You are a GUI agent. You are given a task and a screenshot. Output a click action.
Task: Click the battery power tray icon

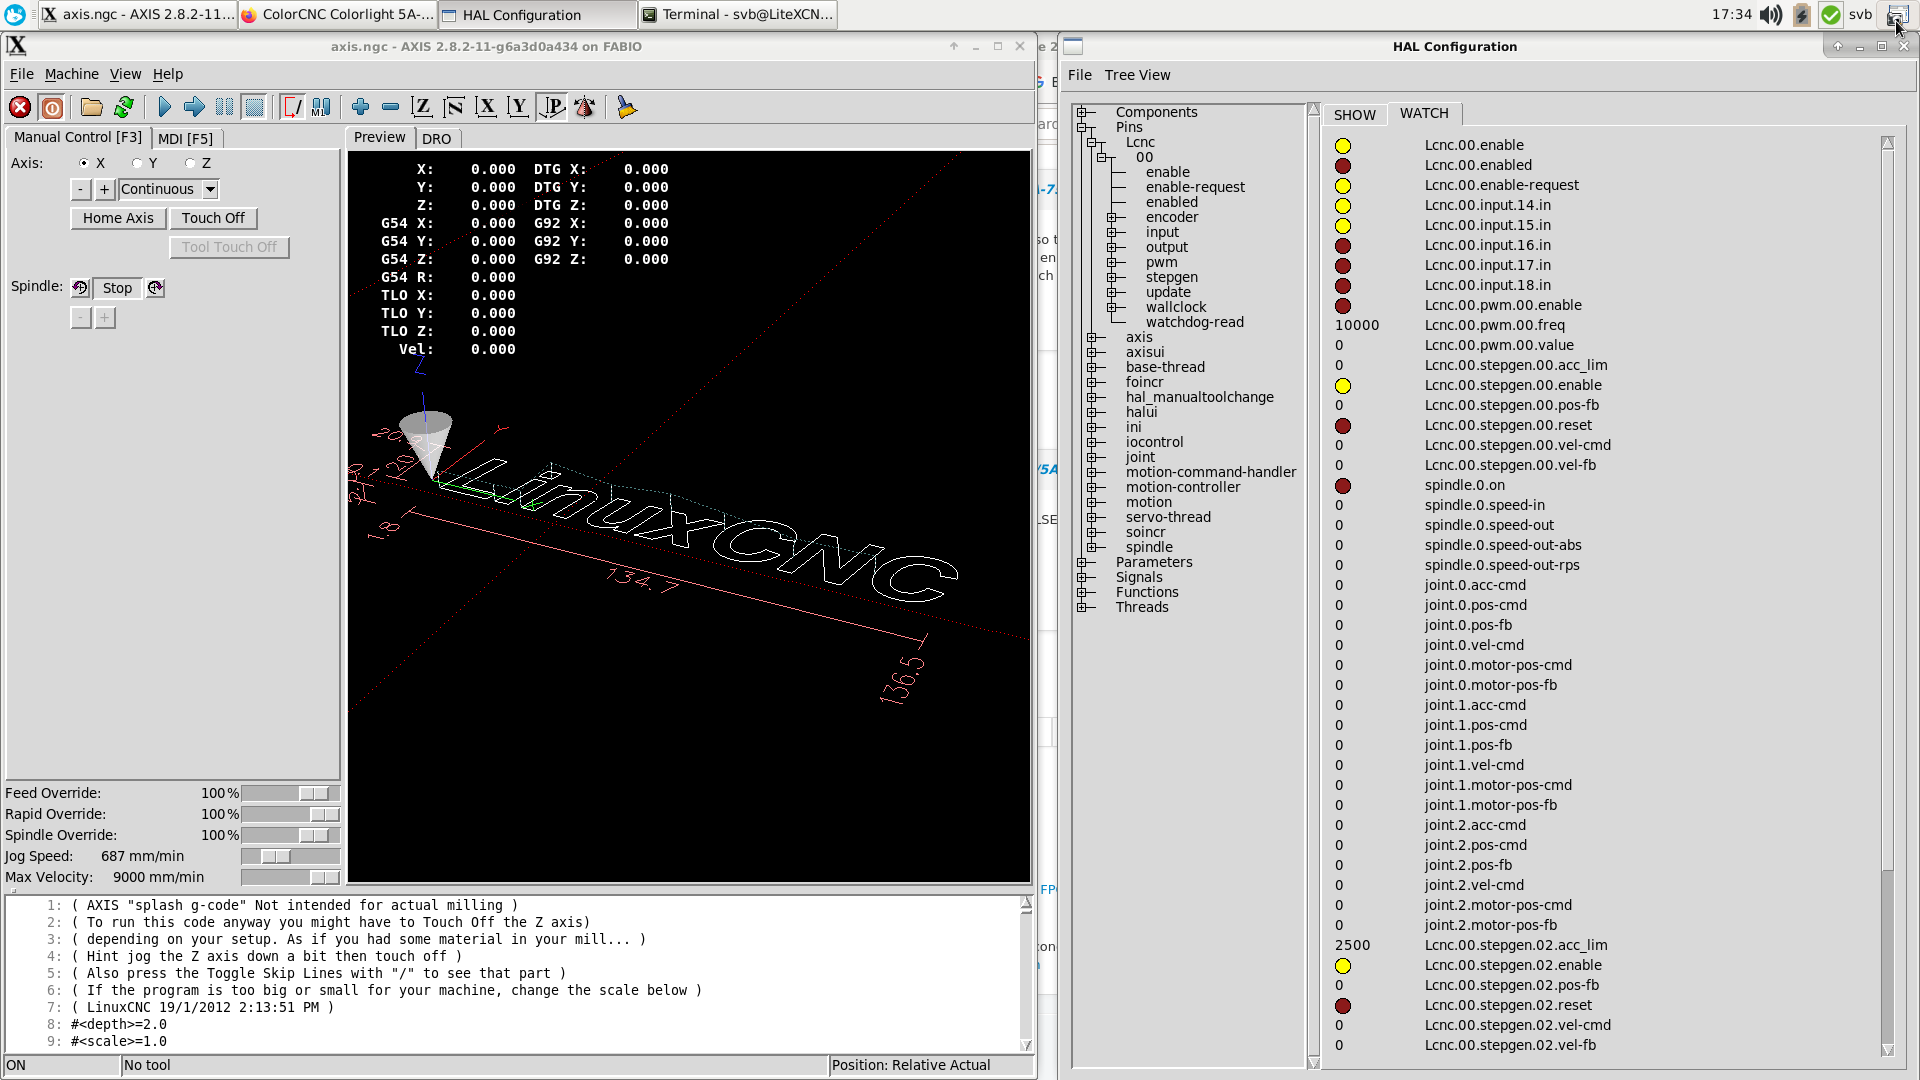click(x=1802, y=14)
